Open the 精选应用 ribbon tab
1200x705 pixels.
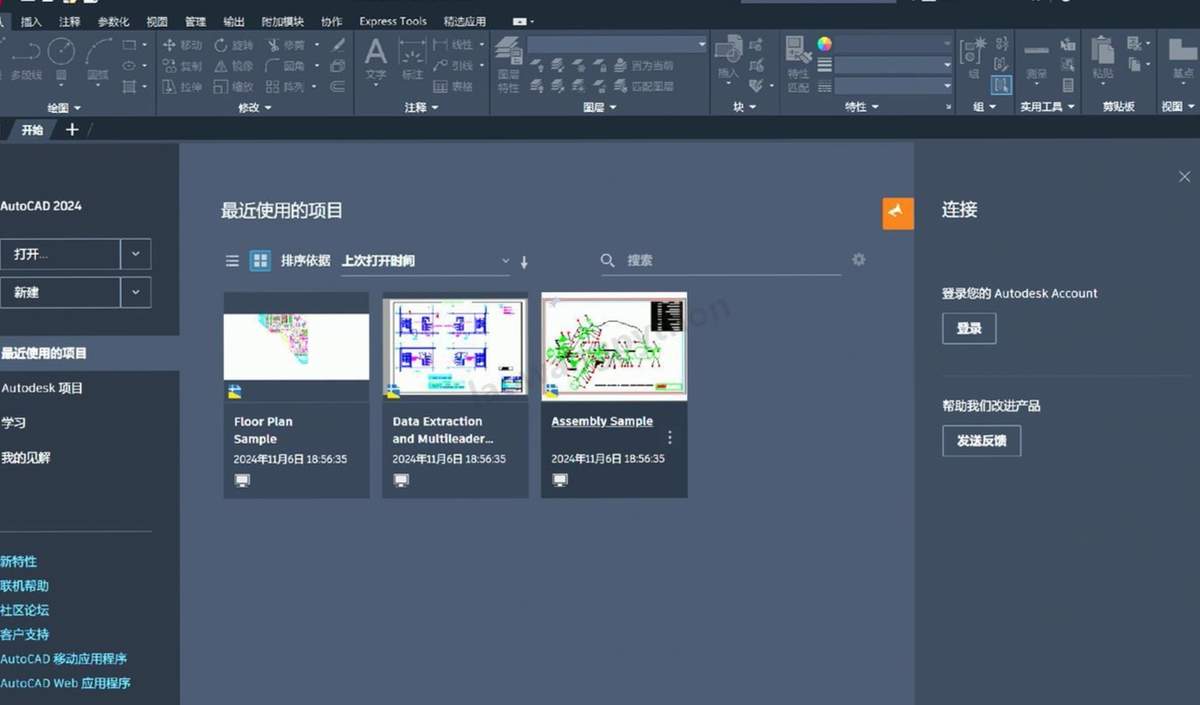(x=465, y=21)
